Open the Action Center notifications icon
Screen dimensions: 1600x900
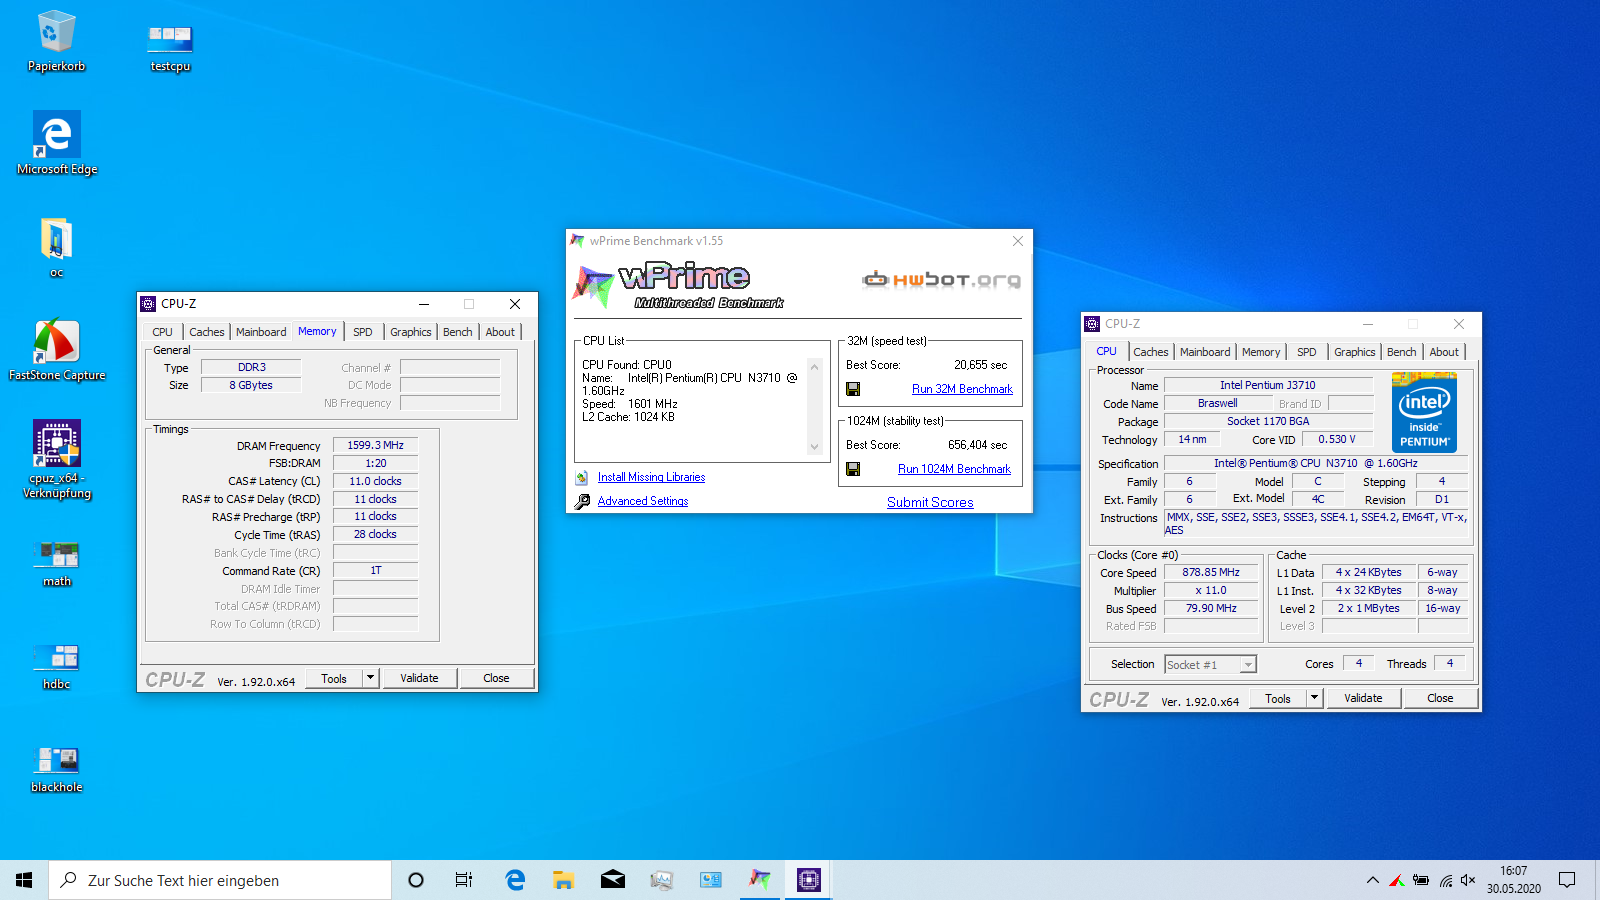coord(1567,880)
